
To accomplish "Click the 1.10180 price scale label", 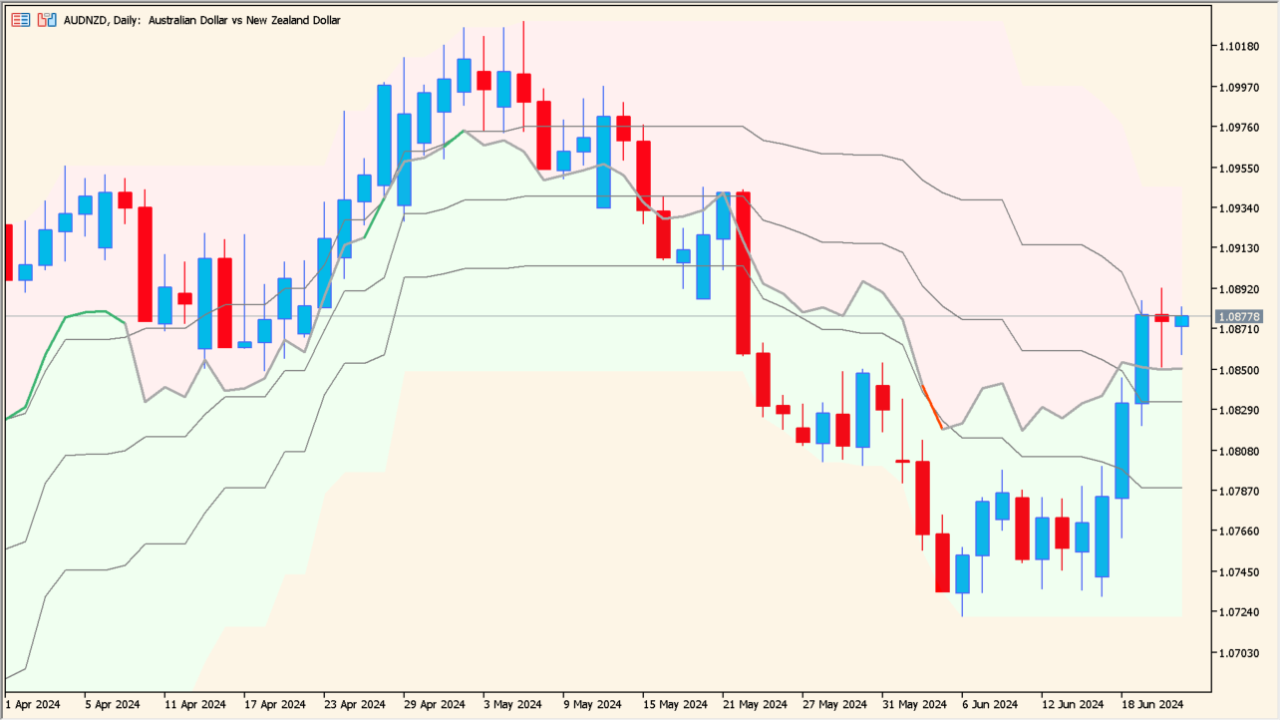I will click(1238, 46).
